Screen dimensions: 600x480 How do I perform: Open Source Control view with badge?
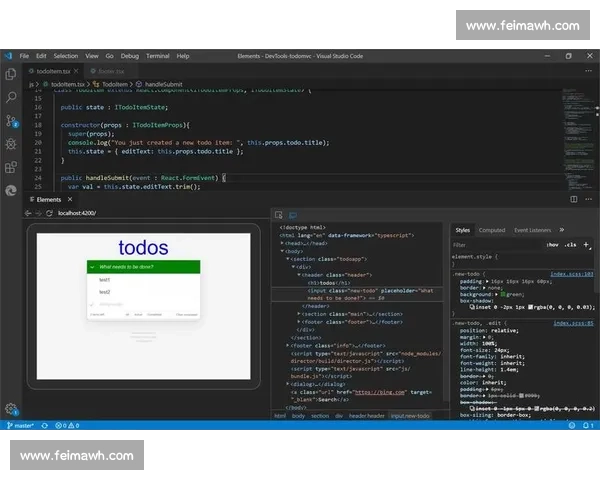[11, 121]
